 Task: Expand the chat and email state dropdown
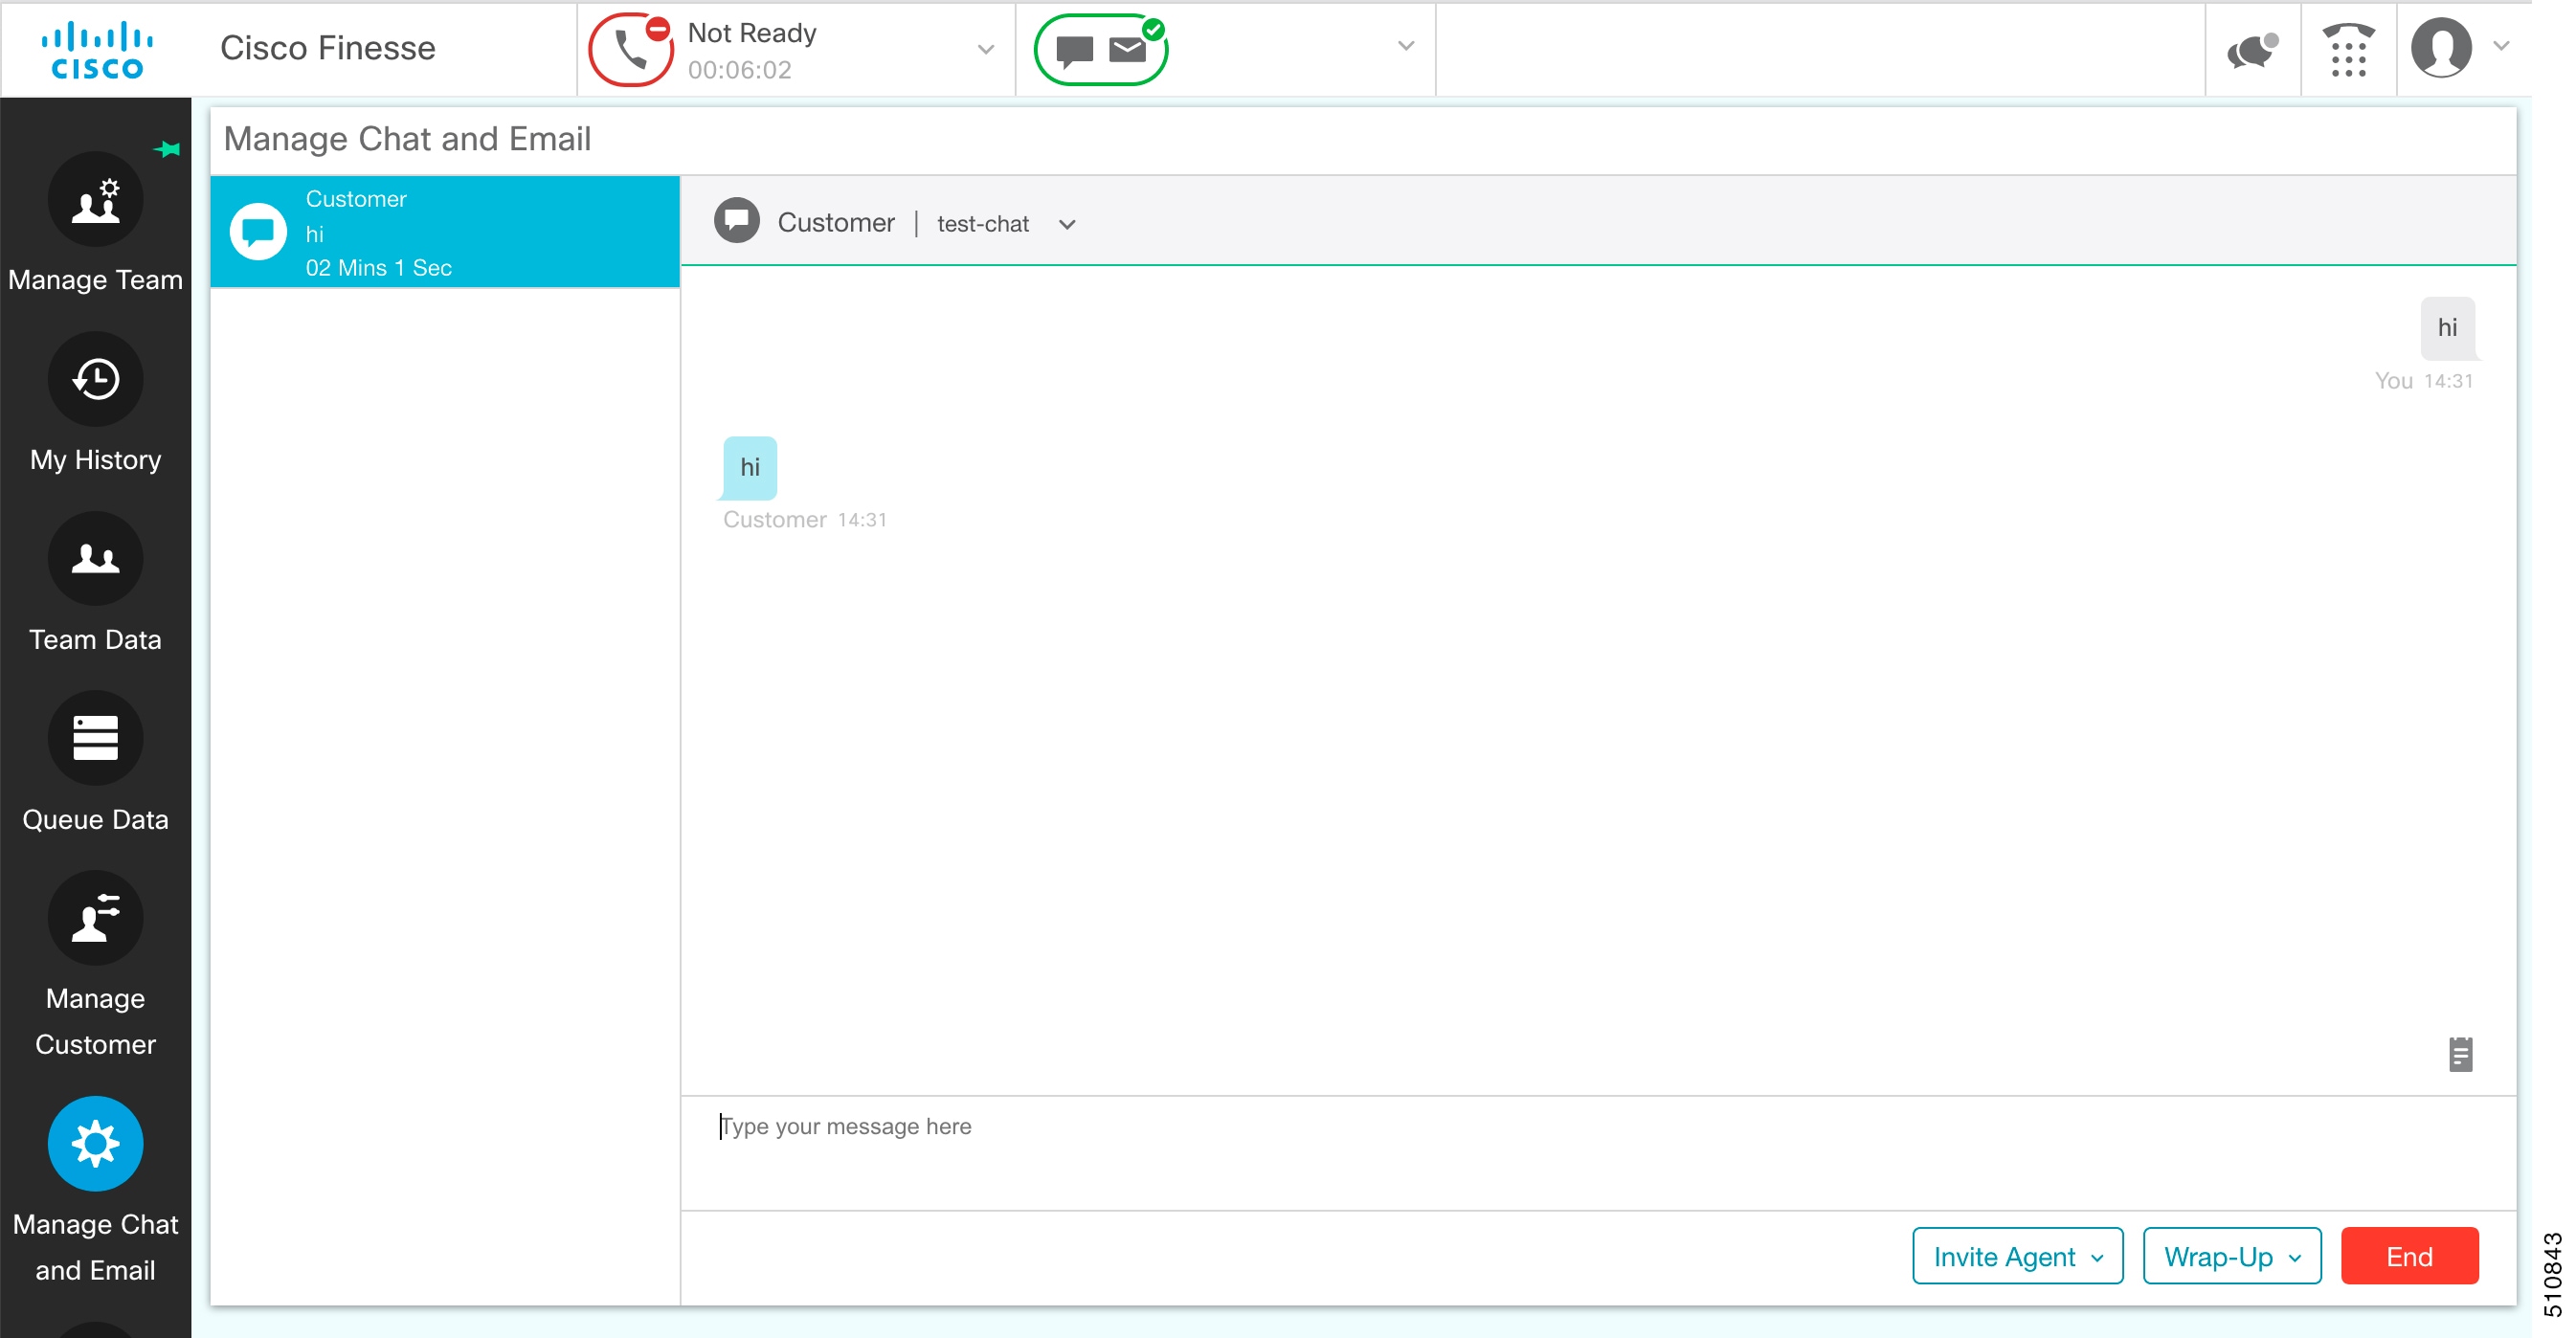[1406, 46]
